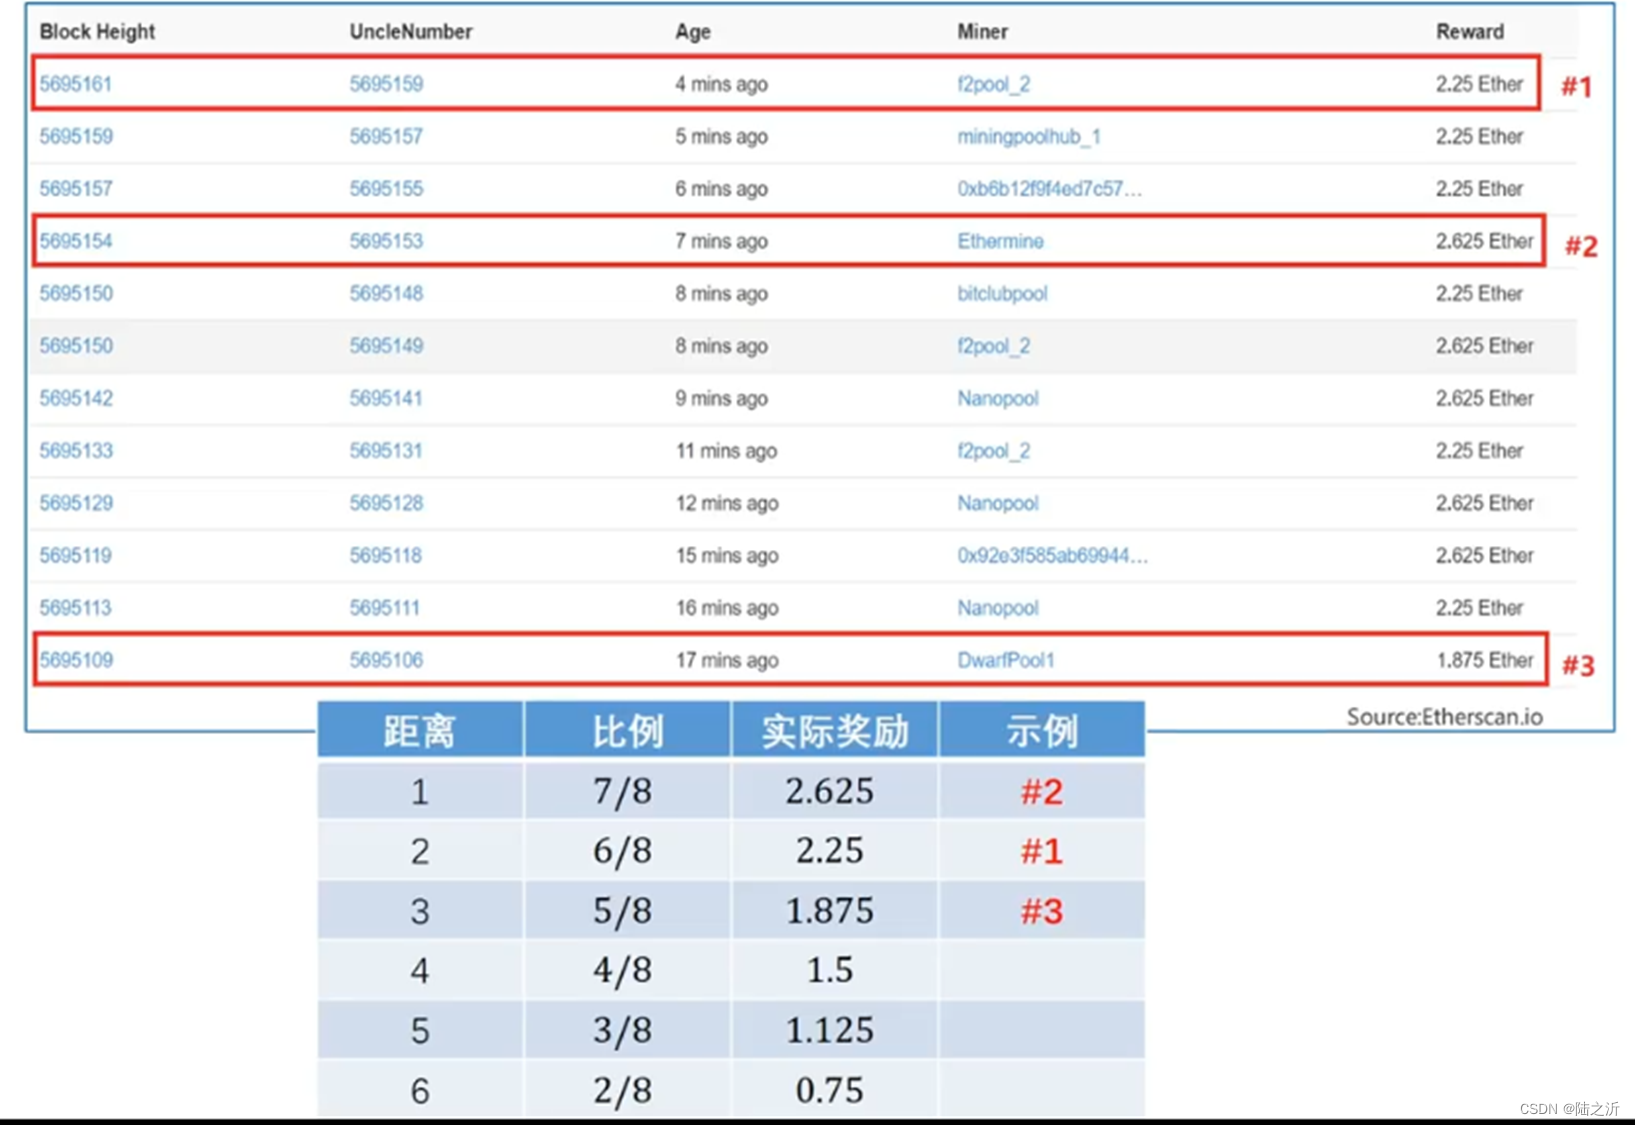Open uncle number 5695111 link
The width and height of the screenshot is (1635, 1125).
(x=386, y=607)
